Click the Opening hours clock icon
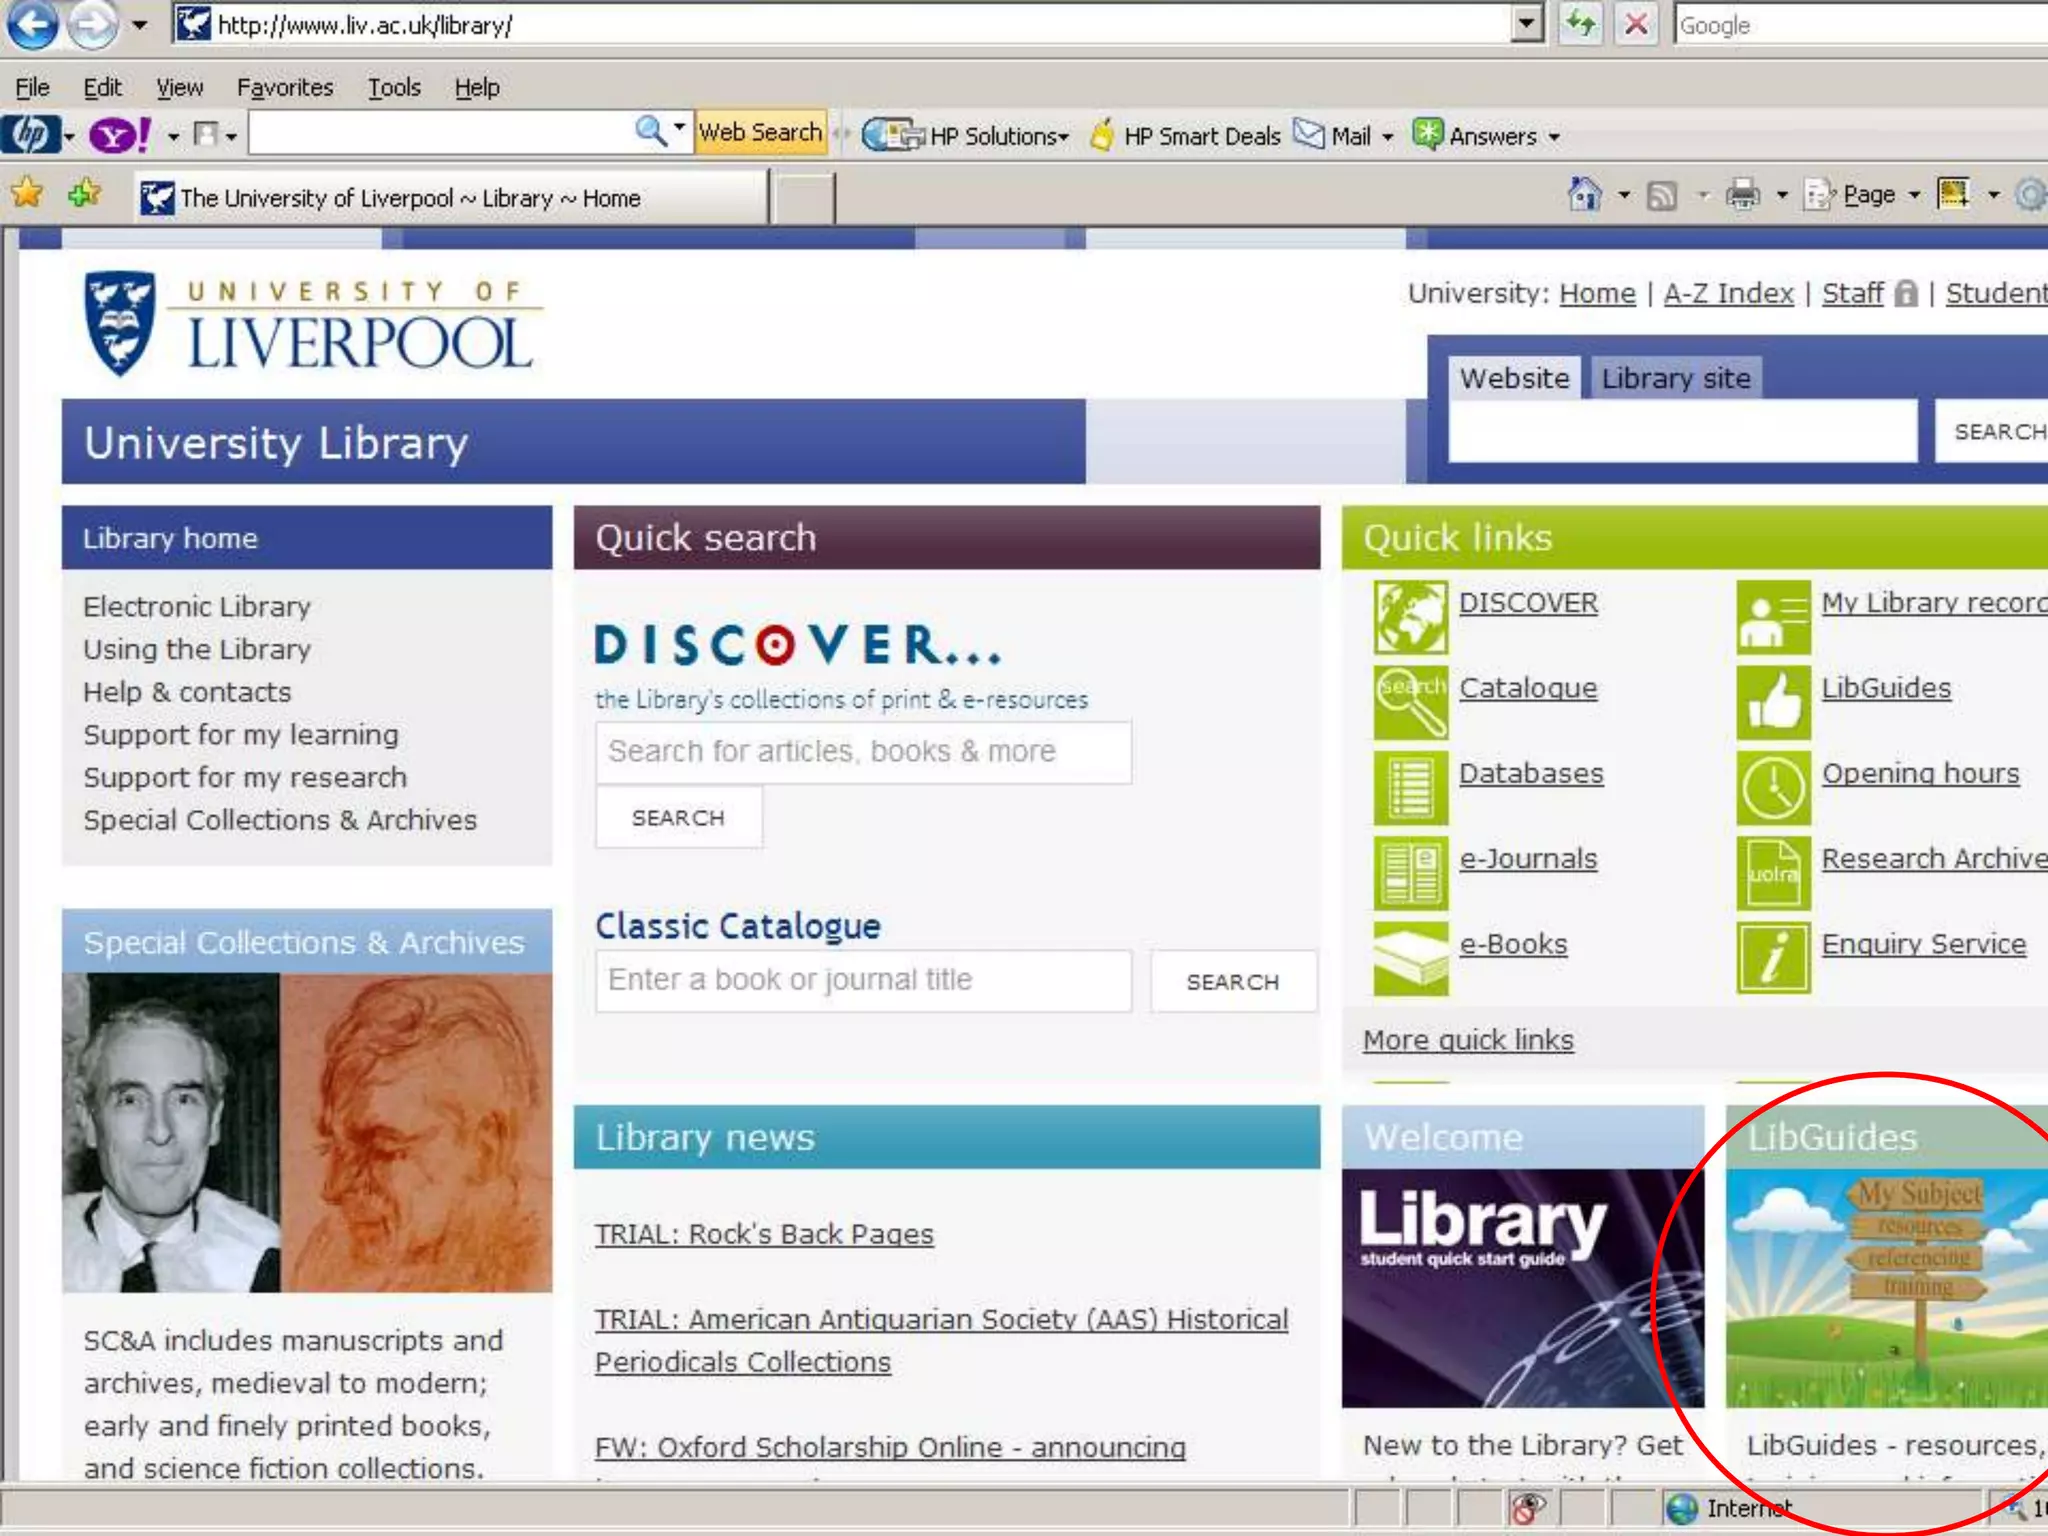Screen dimensions: 2048x1536 [x=1773, y=788]
